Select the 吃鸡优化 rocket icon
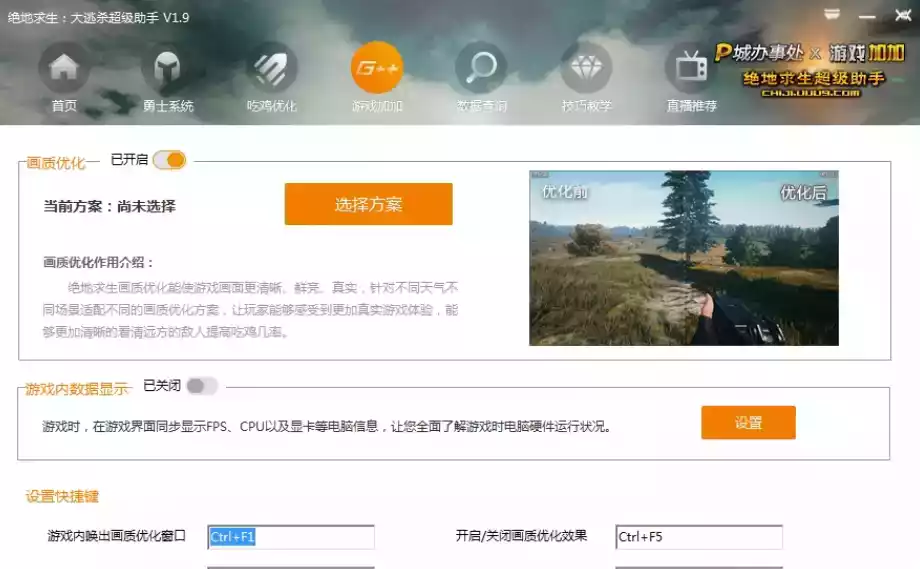Image resolution: width=920 pixels, height=569 pixels. coord(272,67)
